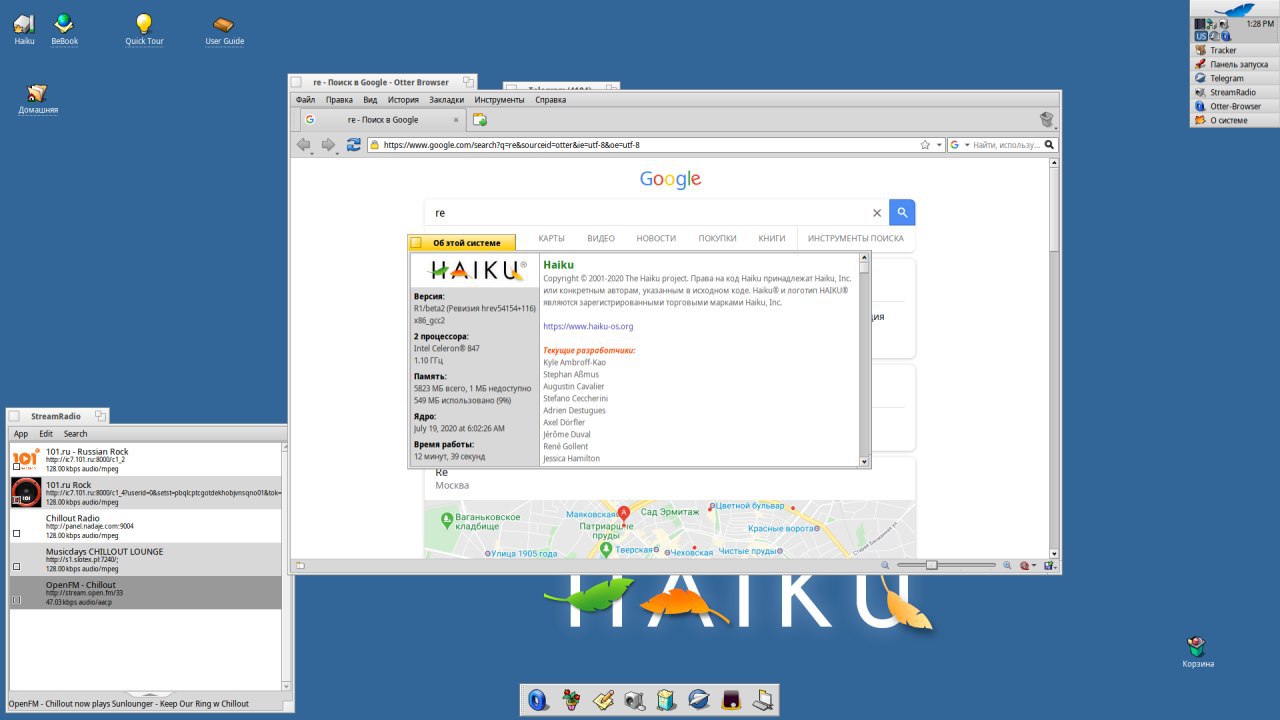This screenshot has width=1280, height=720.
Task: Open the Файл menu
Action: (305, 100)
